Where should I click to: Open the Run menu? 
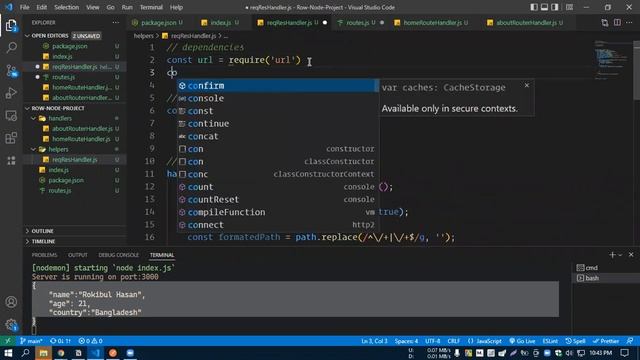click(x=127, y=7)
